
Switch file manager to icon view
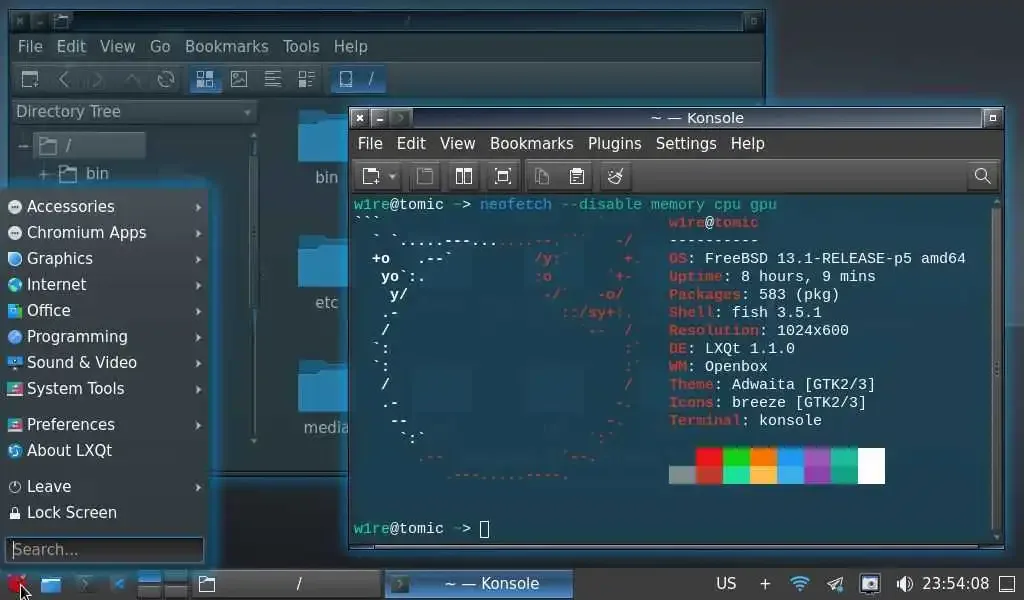pyautogui.click(x=205, y=80)
